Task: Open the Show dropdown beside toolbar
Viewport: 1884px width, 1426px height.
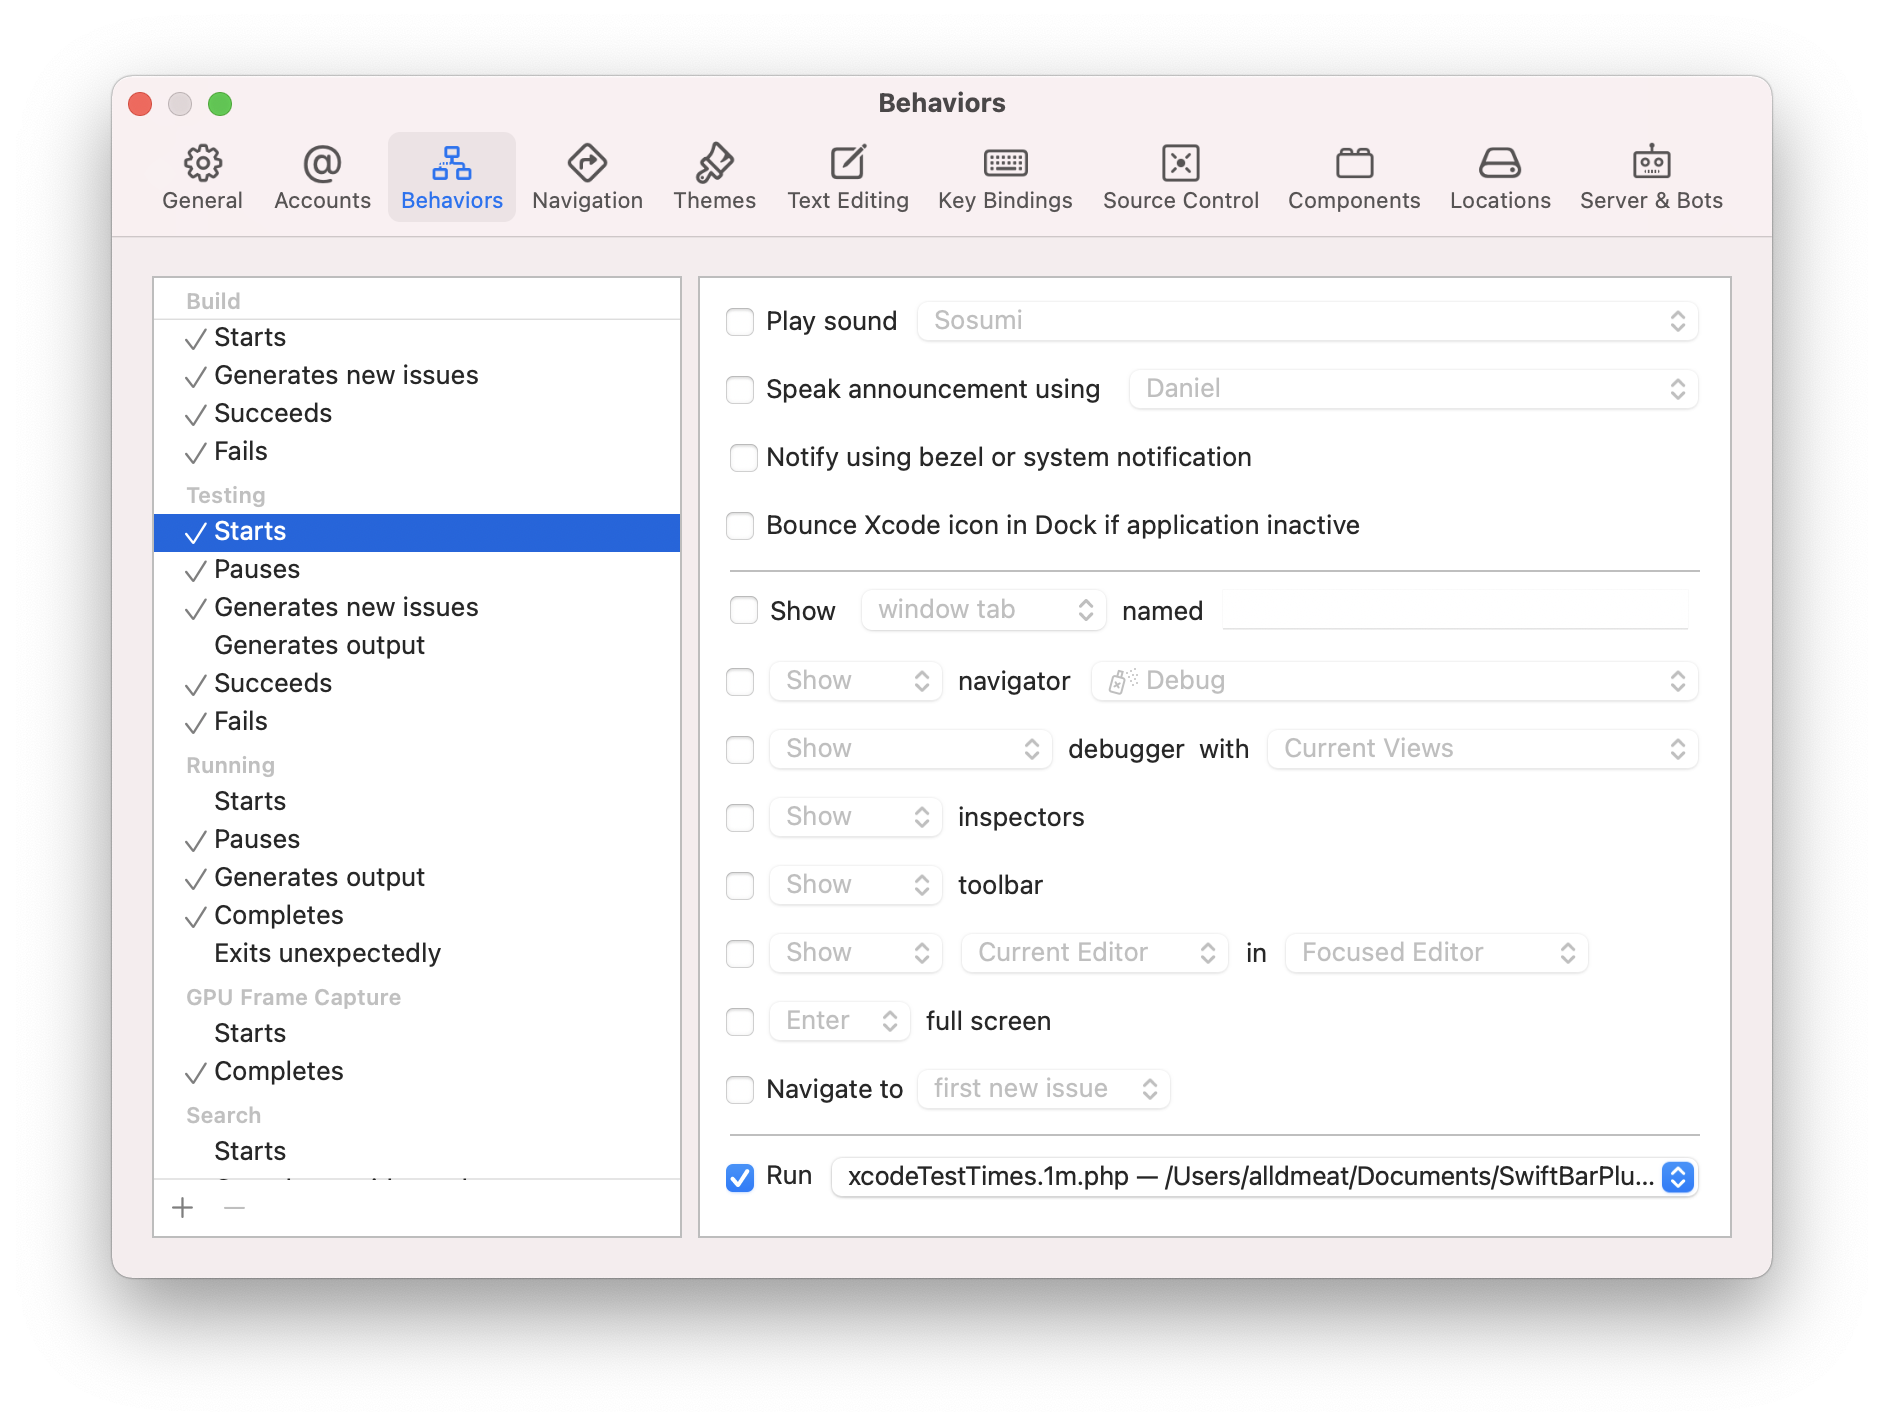Action: [x=856, y=885]
